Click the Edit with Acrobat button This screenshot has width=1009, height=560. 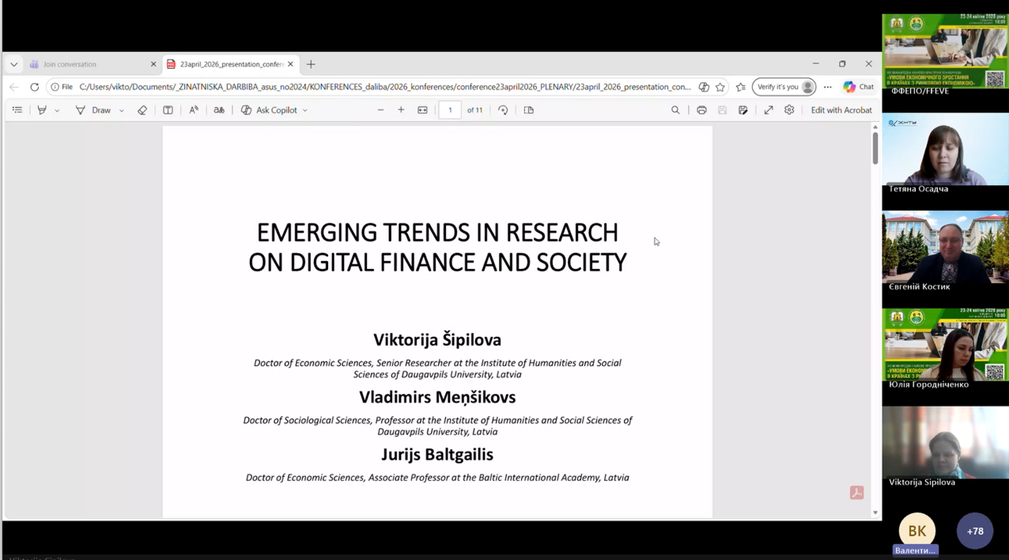coord(841,110)
